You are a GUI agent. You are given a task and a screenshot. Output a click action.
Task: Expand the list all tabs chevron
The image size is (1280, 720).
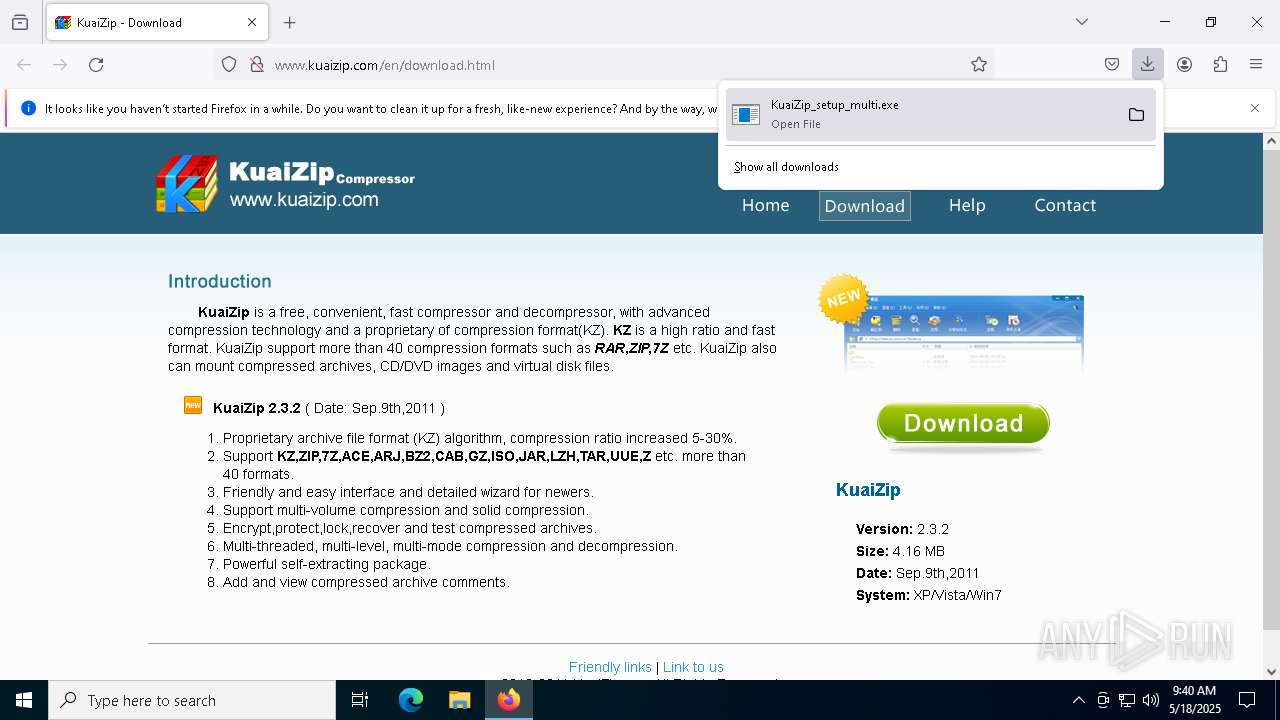tap(1082, 22)
